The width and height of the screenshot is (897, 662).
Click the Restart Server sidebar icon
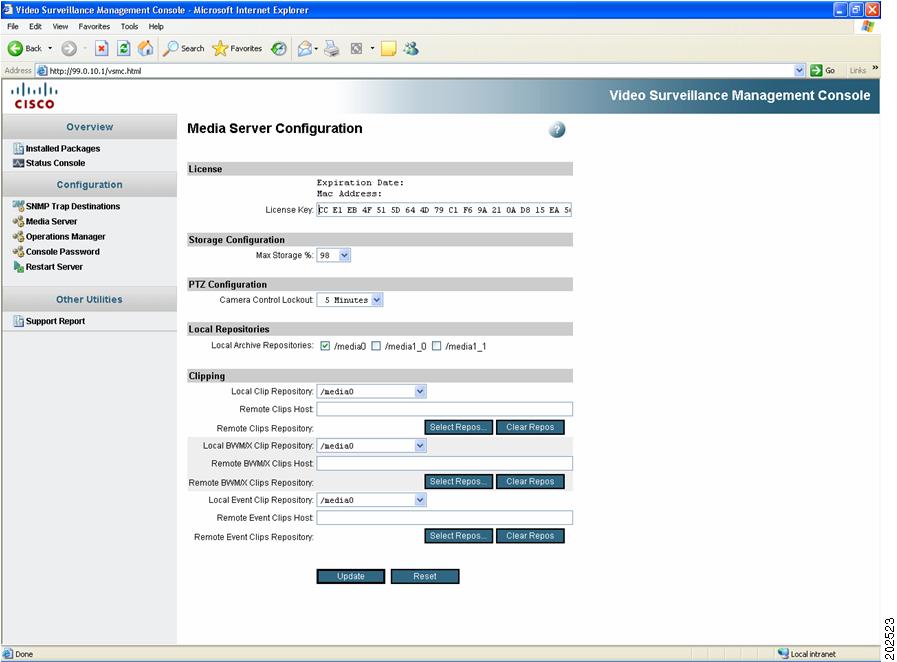(x=18, y=267)
